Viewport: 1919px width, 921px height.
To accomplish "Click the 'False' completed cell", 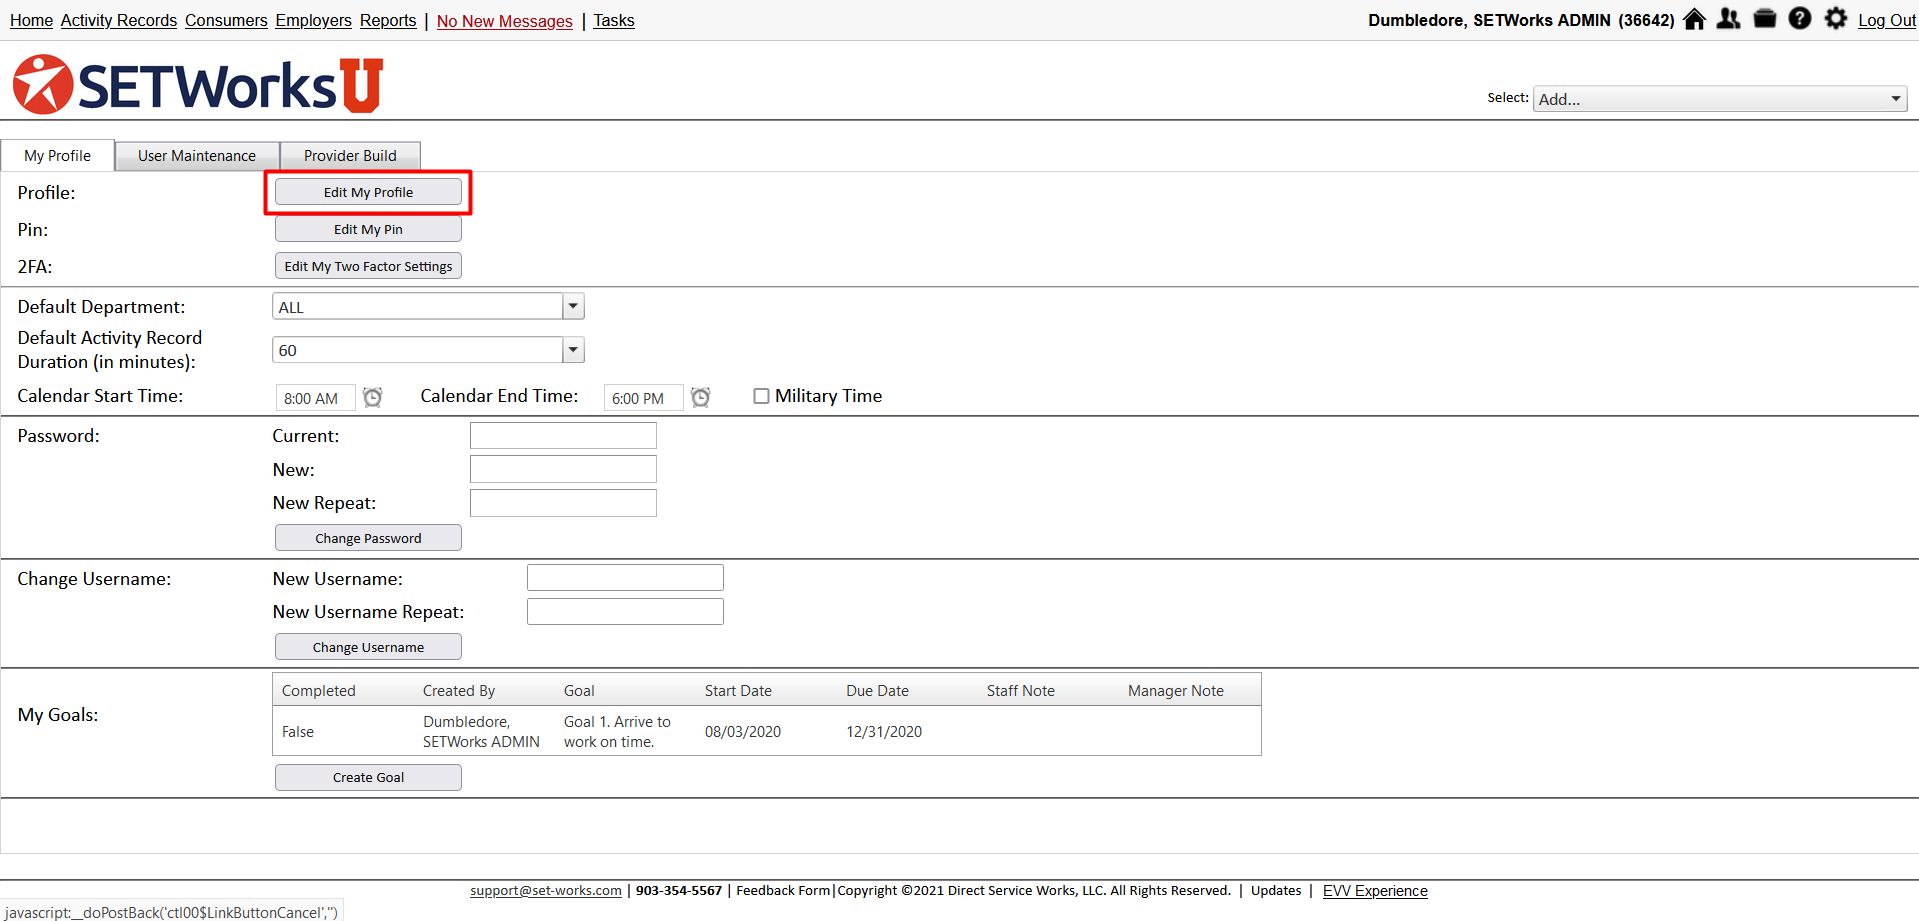I will coord(298,732).
